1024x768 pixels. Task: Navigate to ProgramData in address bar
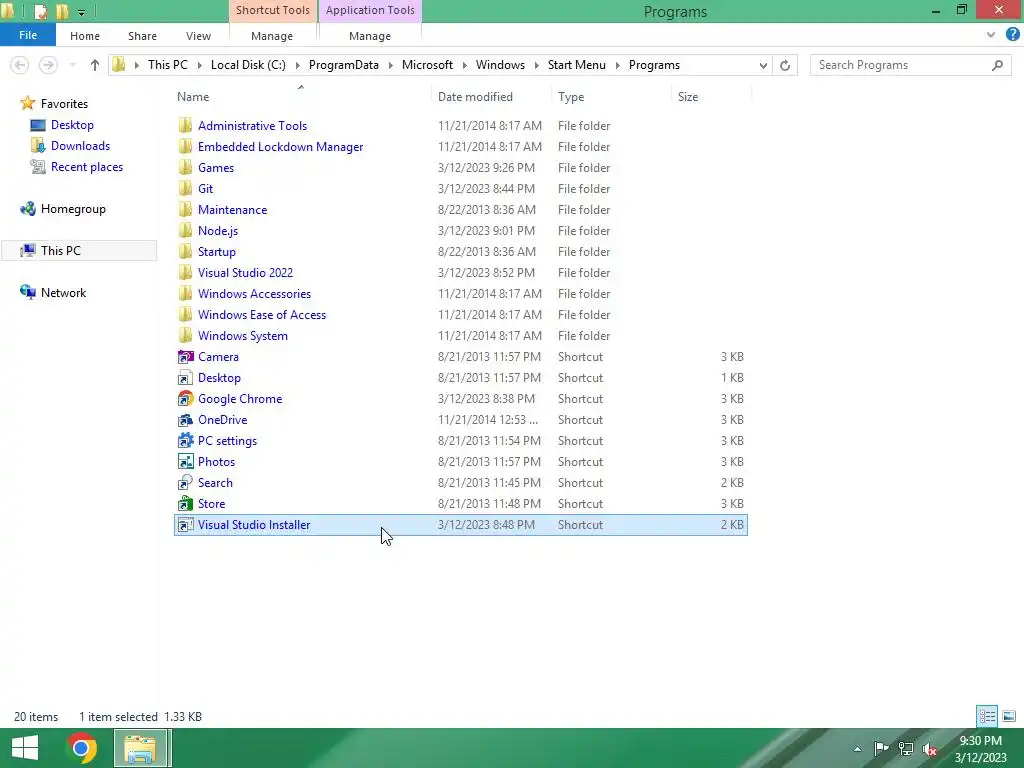(344, 65)
